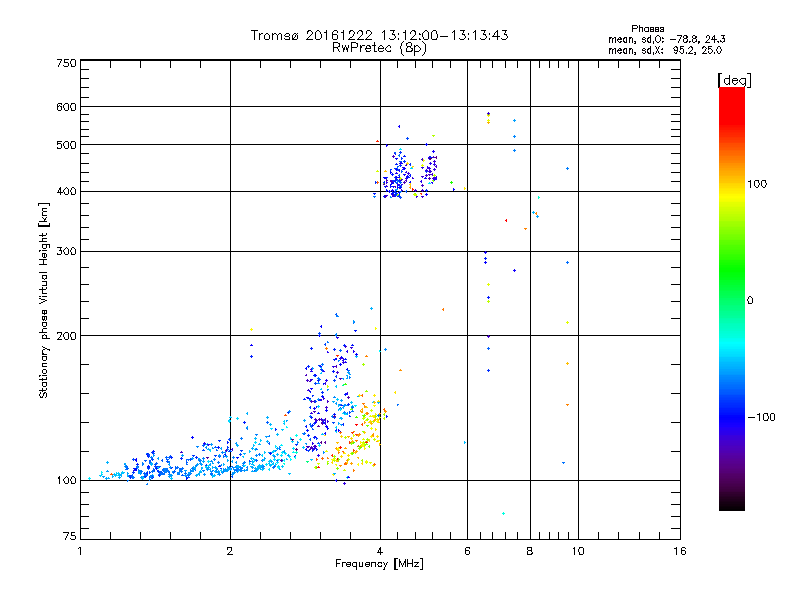Click the green region of the colorbar near 0
Screen dimensions: 800x600
[732, 286]
